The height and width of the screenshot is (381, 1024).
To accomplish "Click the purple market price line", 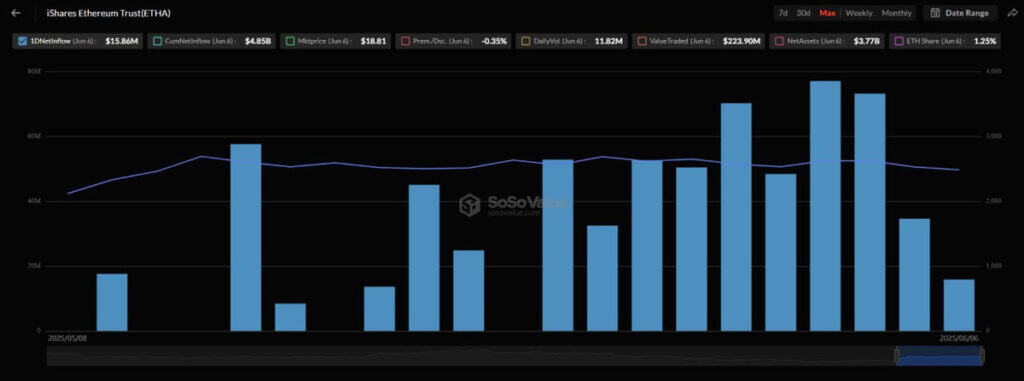I will click(513, 160).
